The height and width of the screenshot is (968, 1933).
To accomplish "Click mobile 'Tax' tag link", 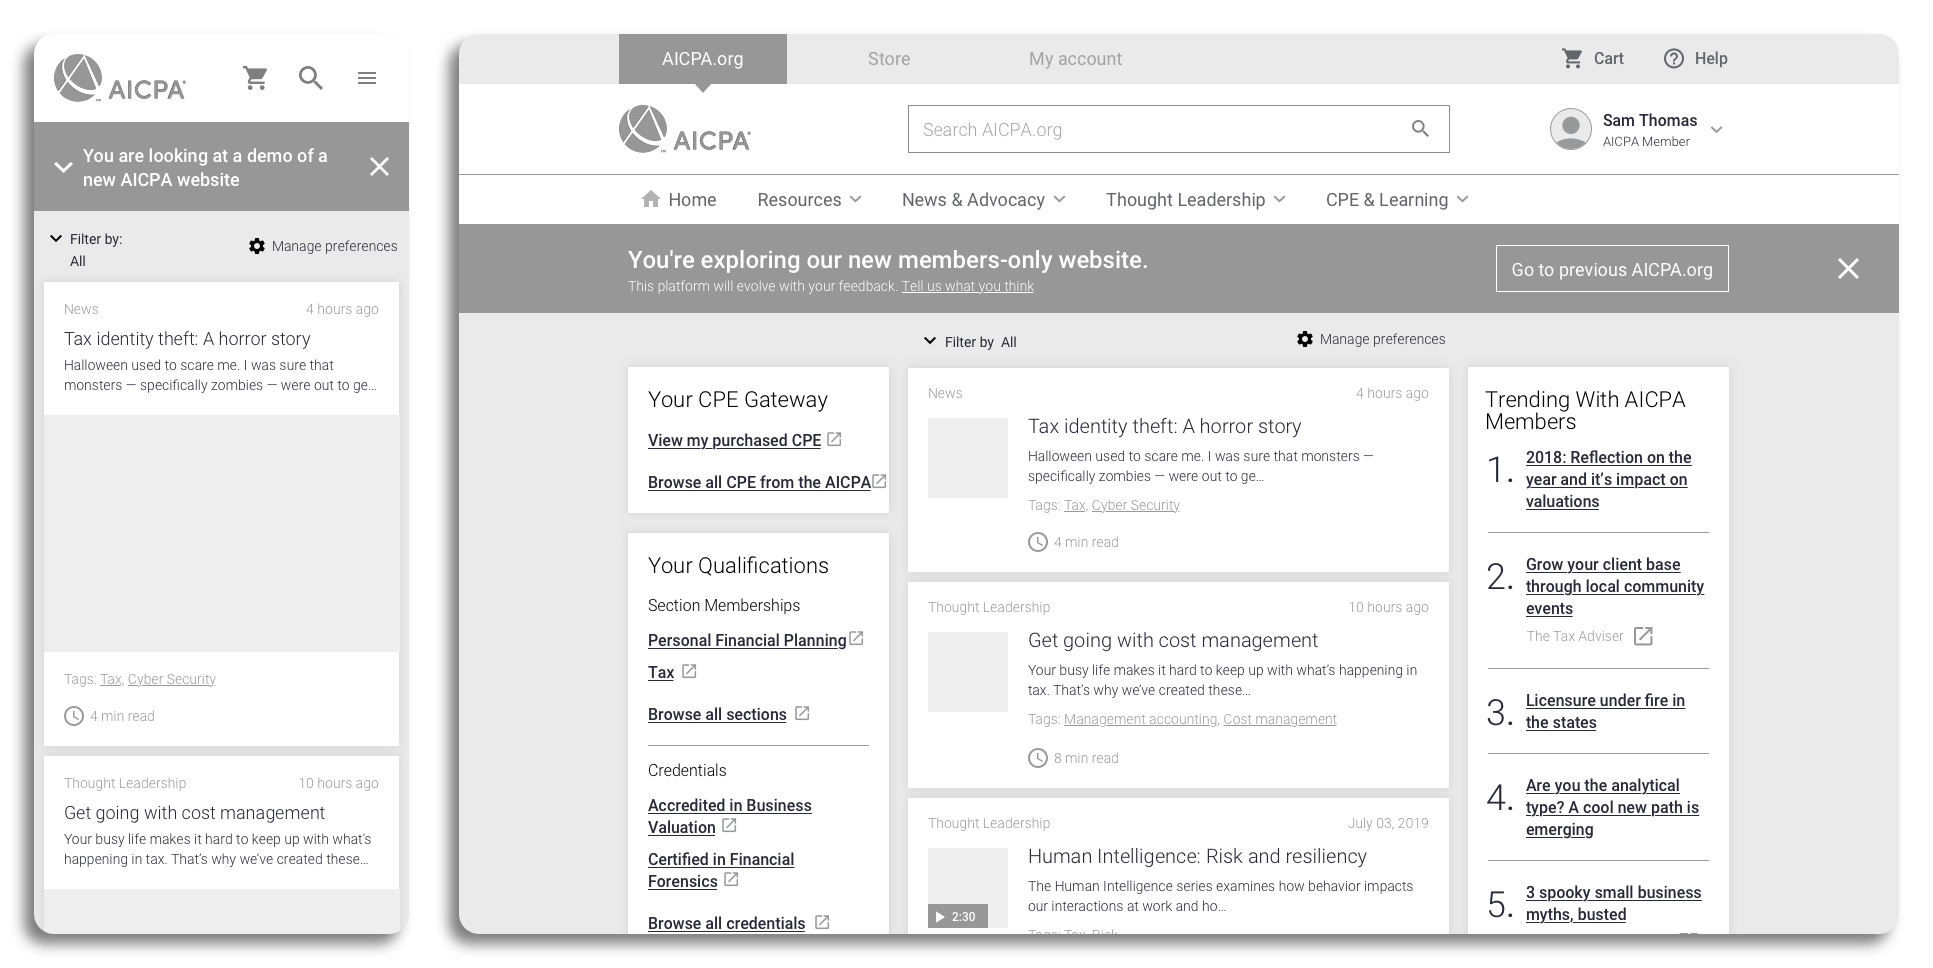I will tap(111, 679).
